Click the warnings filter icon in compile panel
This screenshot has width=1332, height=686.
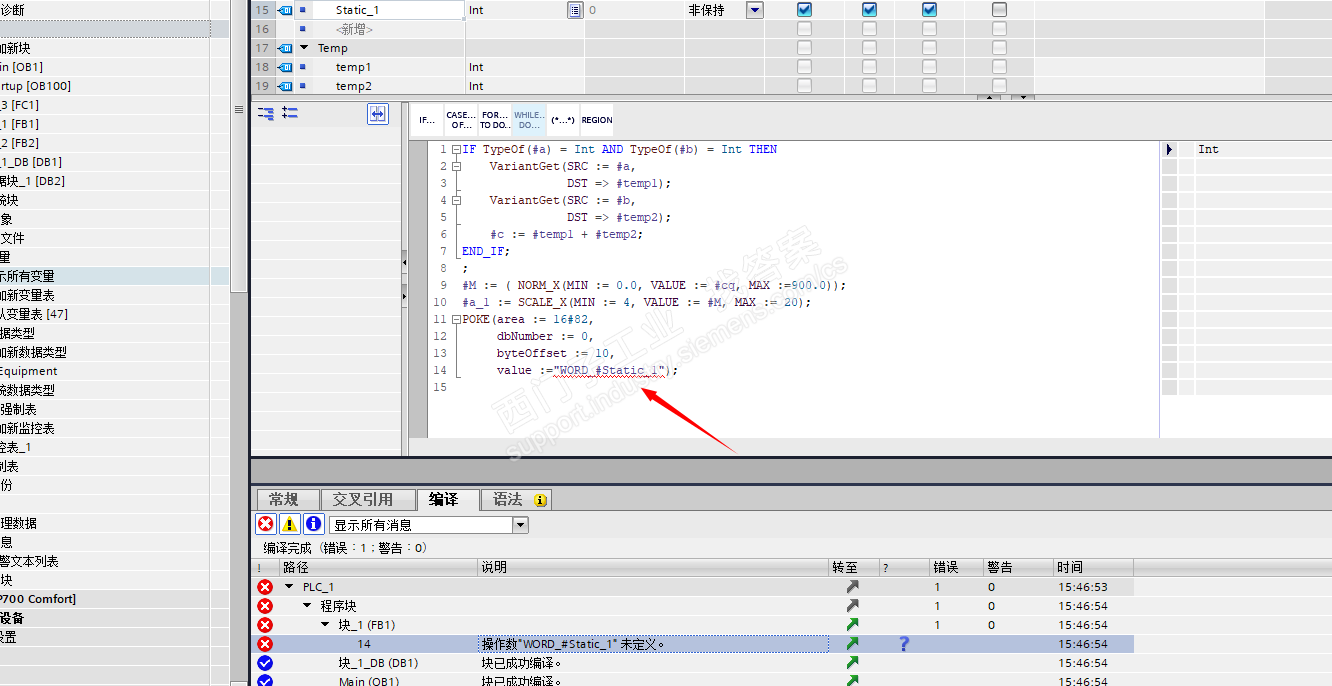(289, 524)
